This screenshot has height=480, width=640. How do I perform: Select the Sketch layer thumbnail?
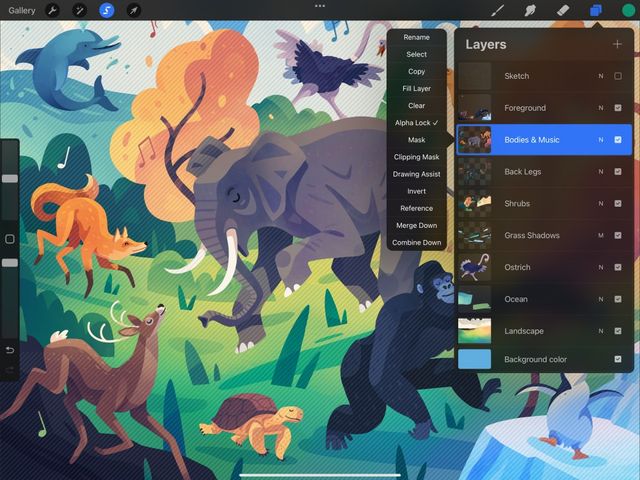[474, 76]
